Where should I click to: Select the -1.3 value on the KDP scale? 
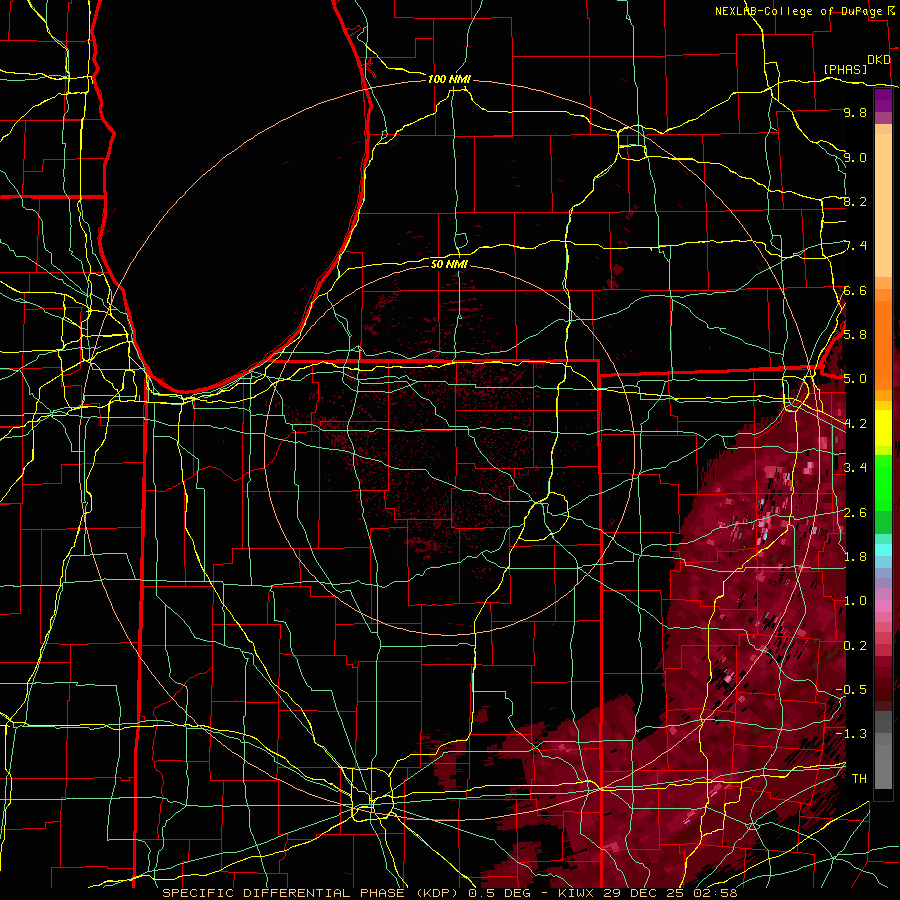tap(851, 734)
